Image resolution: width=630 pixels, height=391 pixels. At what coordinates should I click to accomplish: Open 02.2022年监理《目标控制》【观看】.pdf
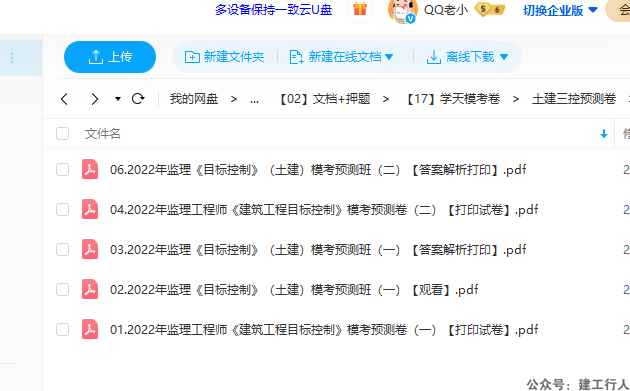(x=294, y=289)
